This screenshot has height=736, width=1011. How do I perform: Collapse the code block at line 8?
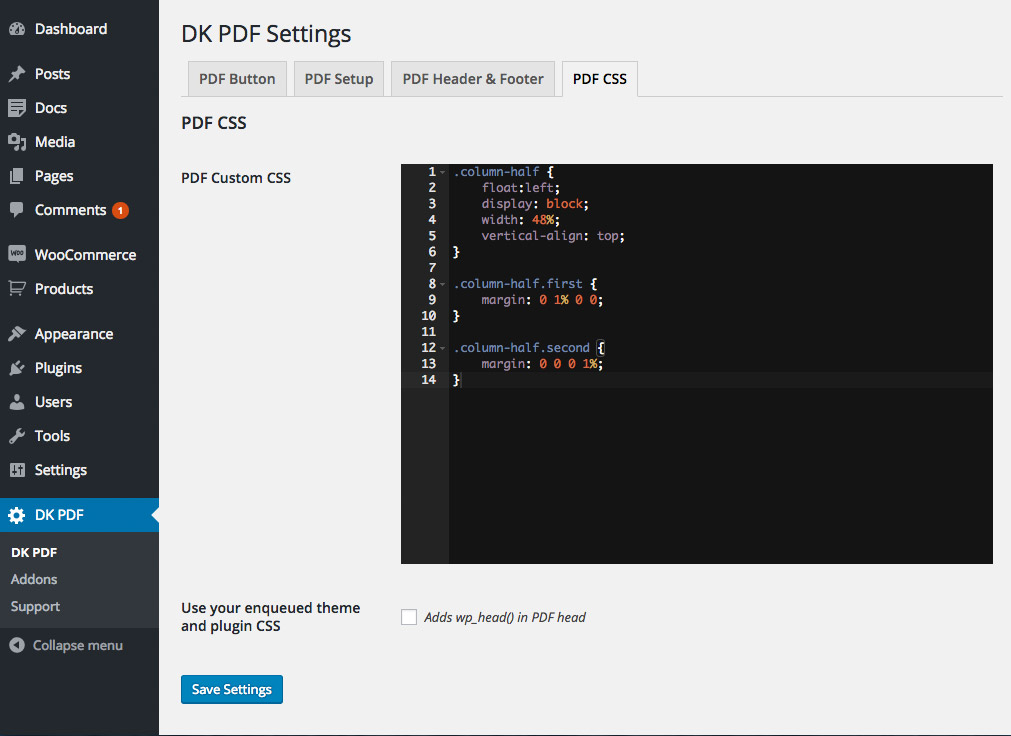coord(443,284)
